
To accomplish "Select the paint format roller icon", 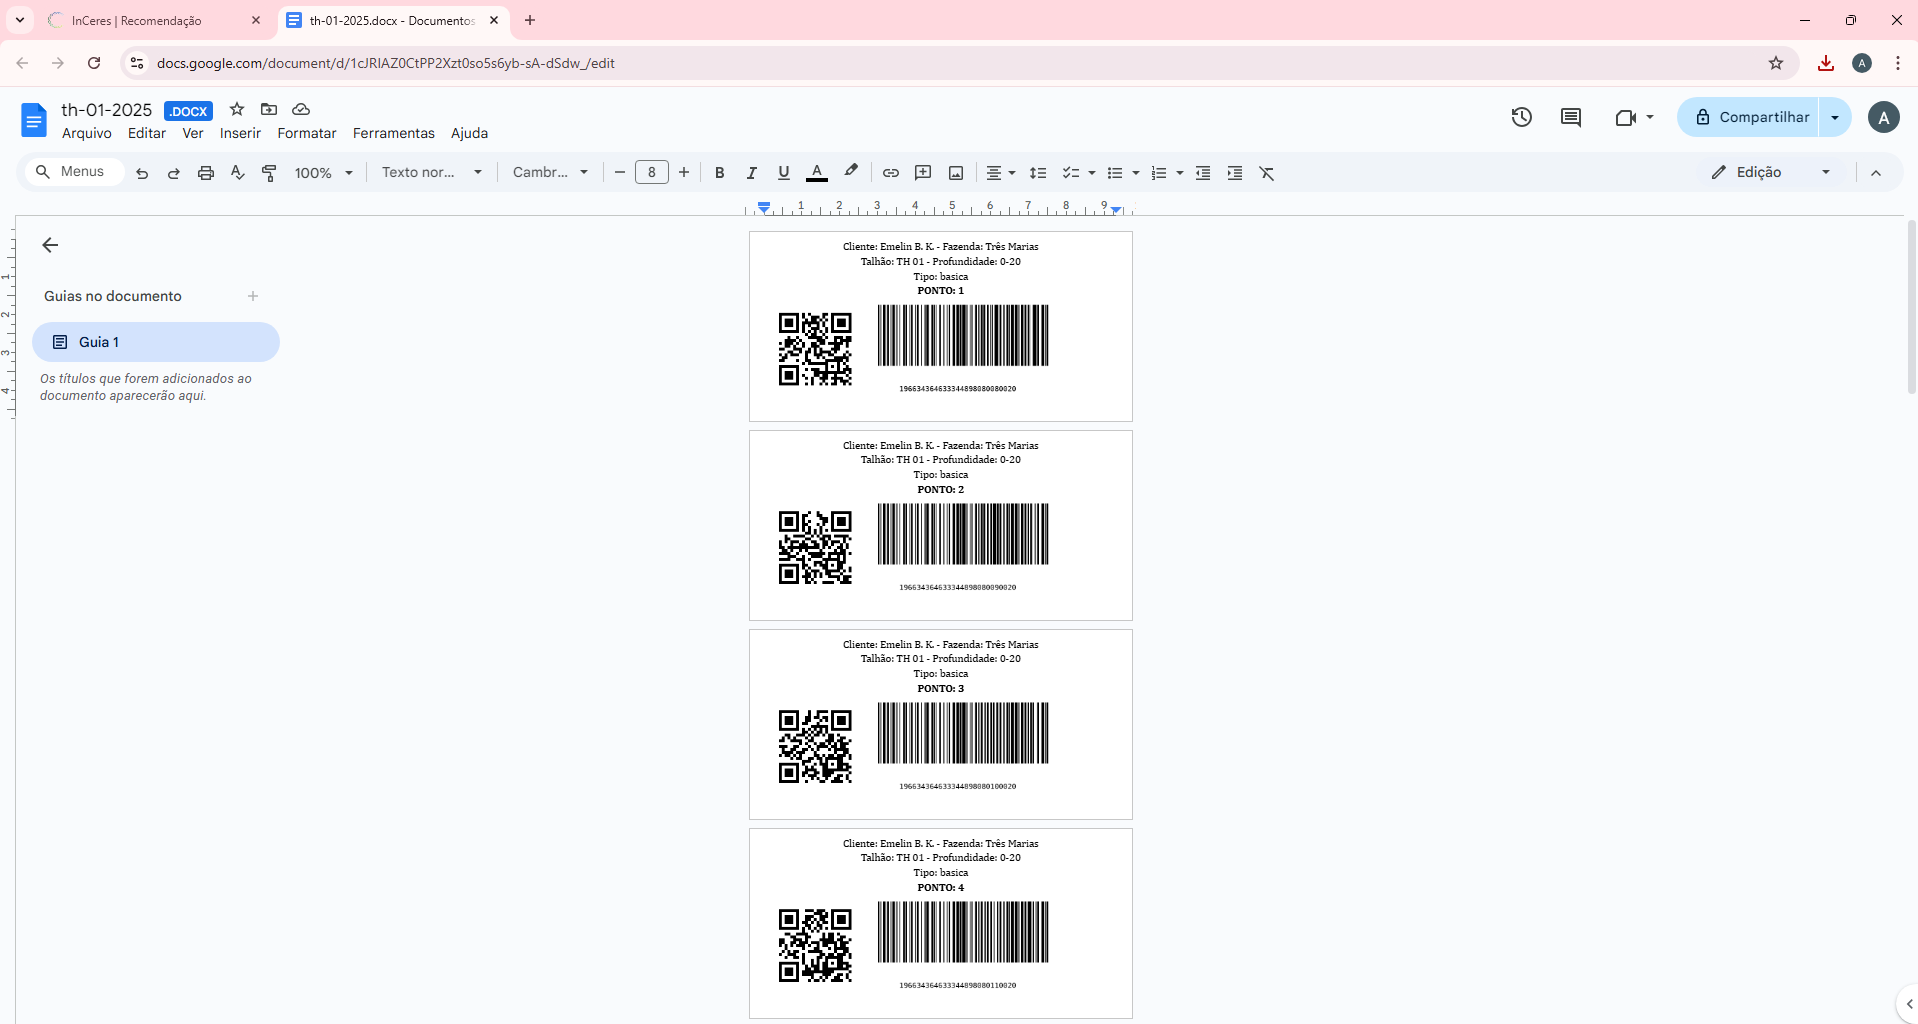I will [269, 173].
